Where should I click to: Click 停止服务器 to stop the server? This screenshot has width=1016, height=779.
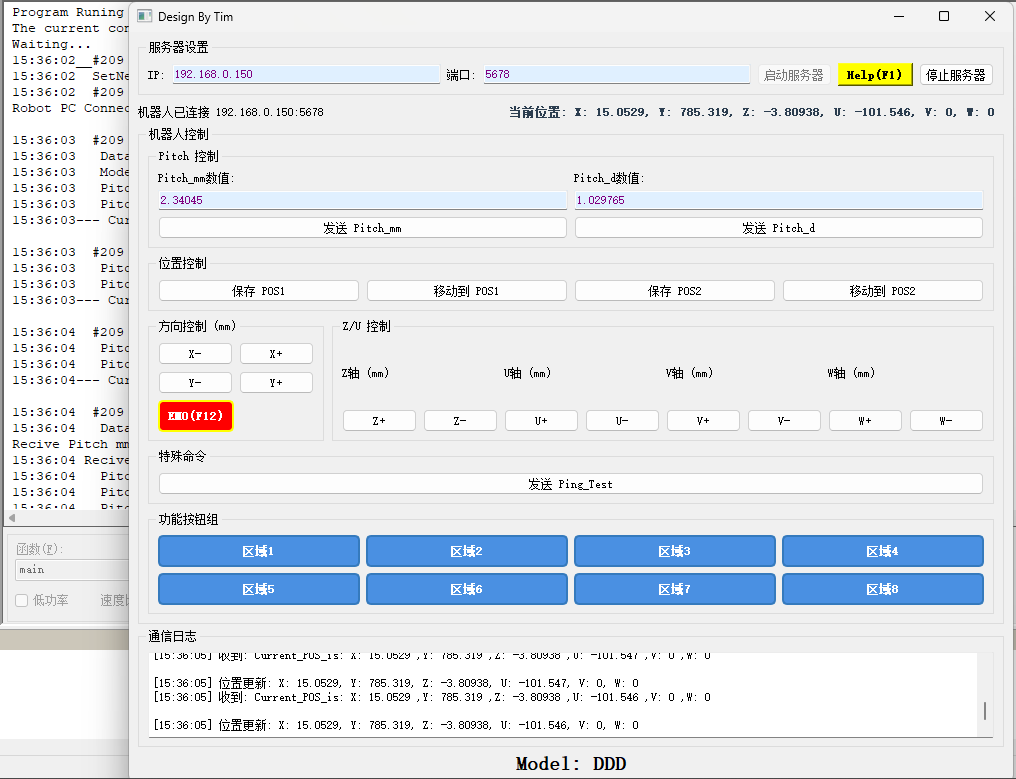tap(955, 74)
